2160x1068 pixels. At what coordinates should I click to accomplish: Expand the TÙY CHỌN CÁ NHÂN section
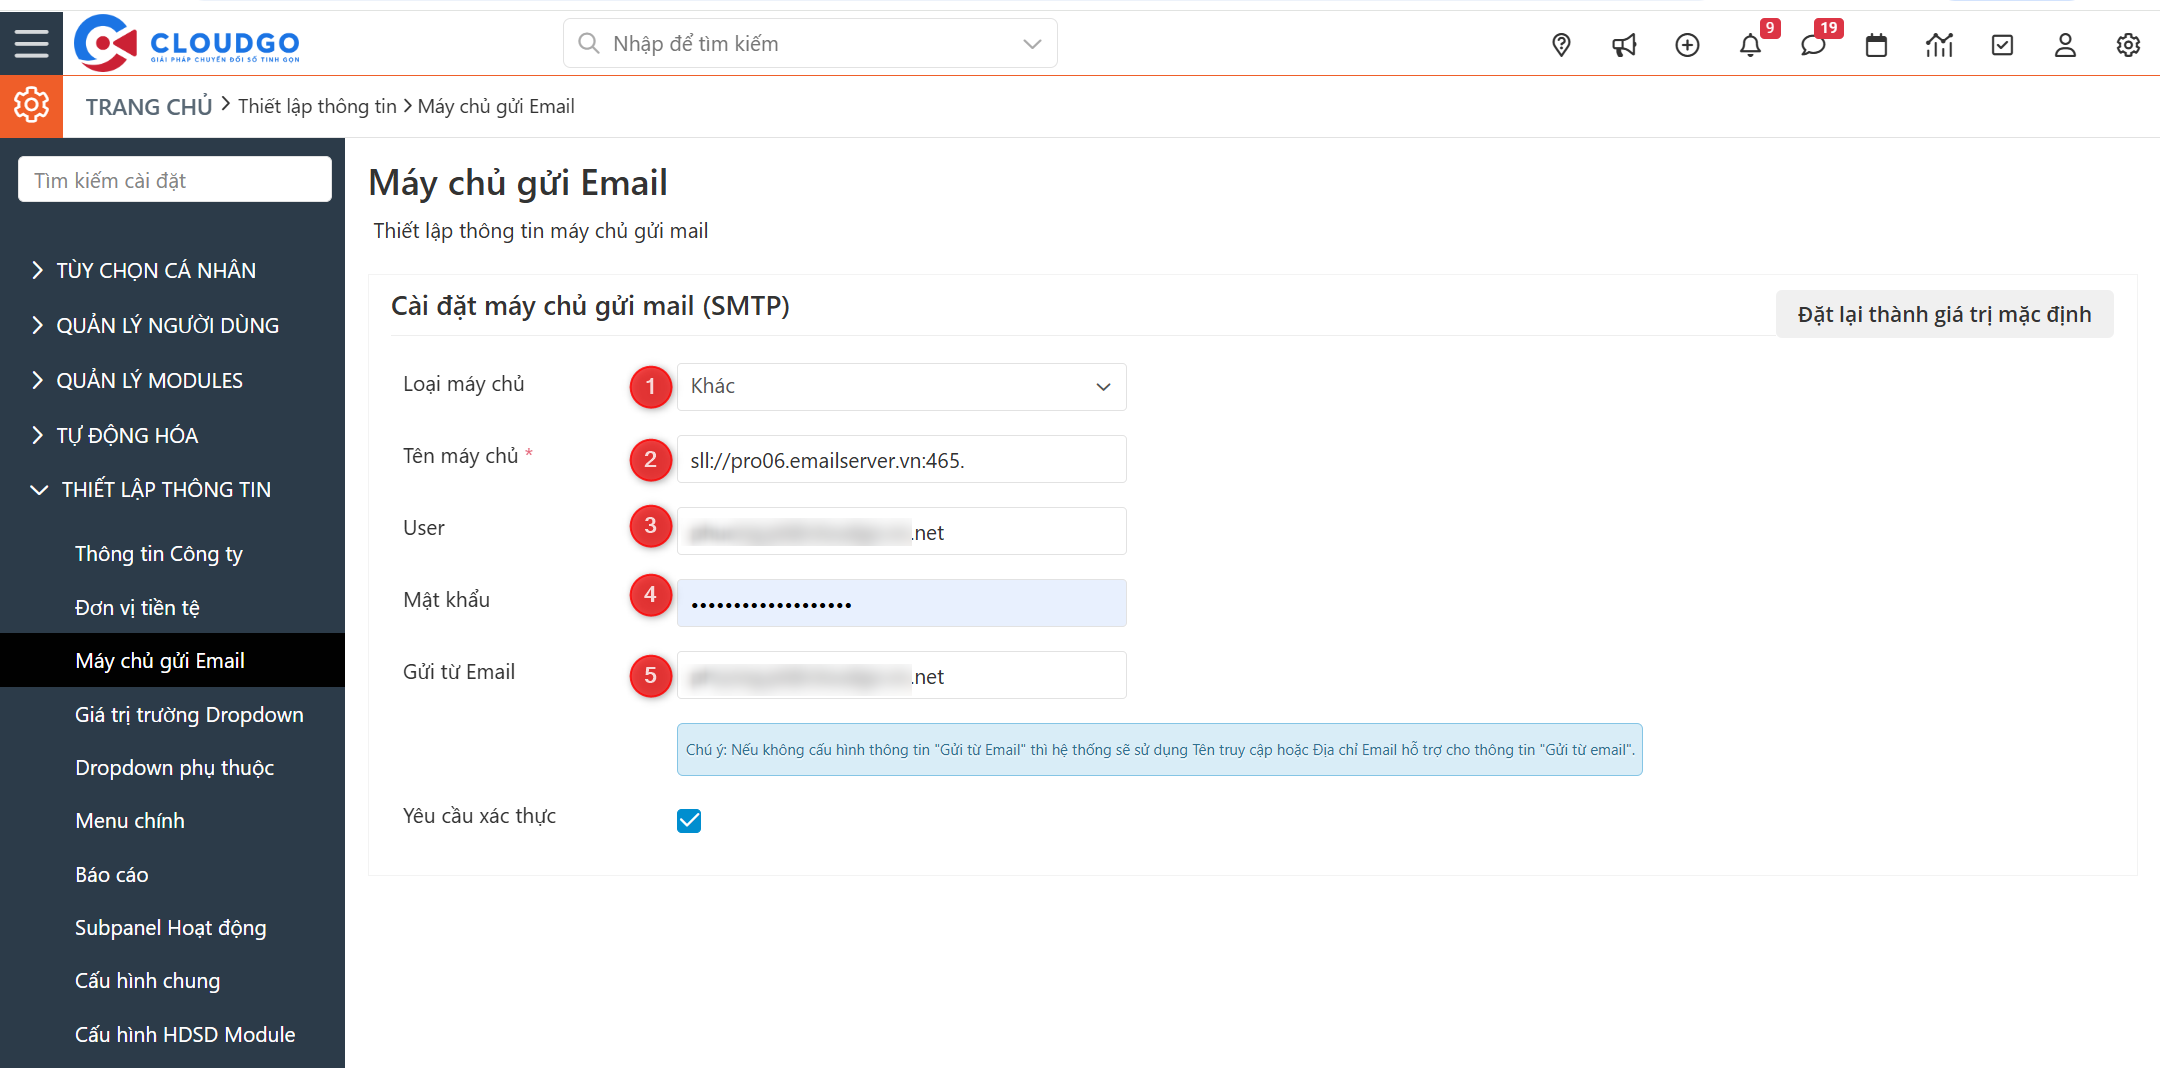click(x=155, y=269)
